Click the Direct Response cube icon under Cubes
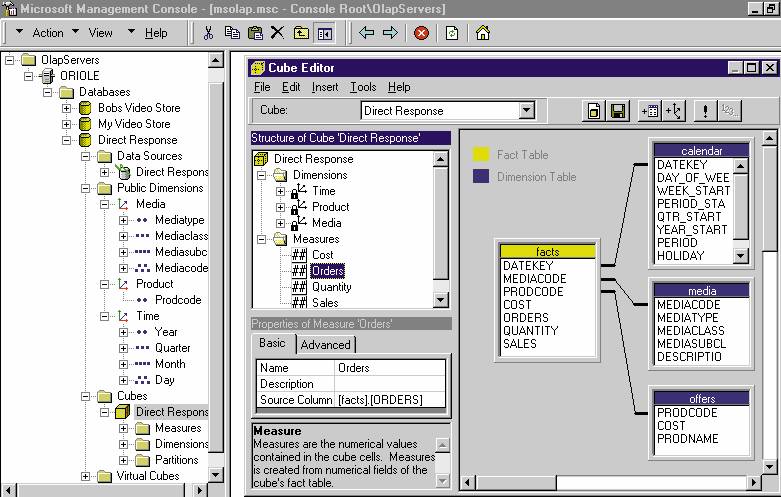This screenshot has height=497, width=781. [123, 412]
